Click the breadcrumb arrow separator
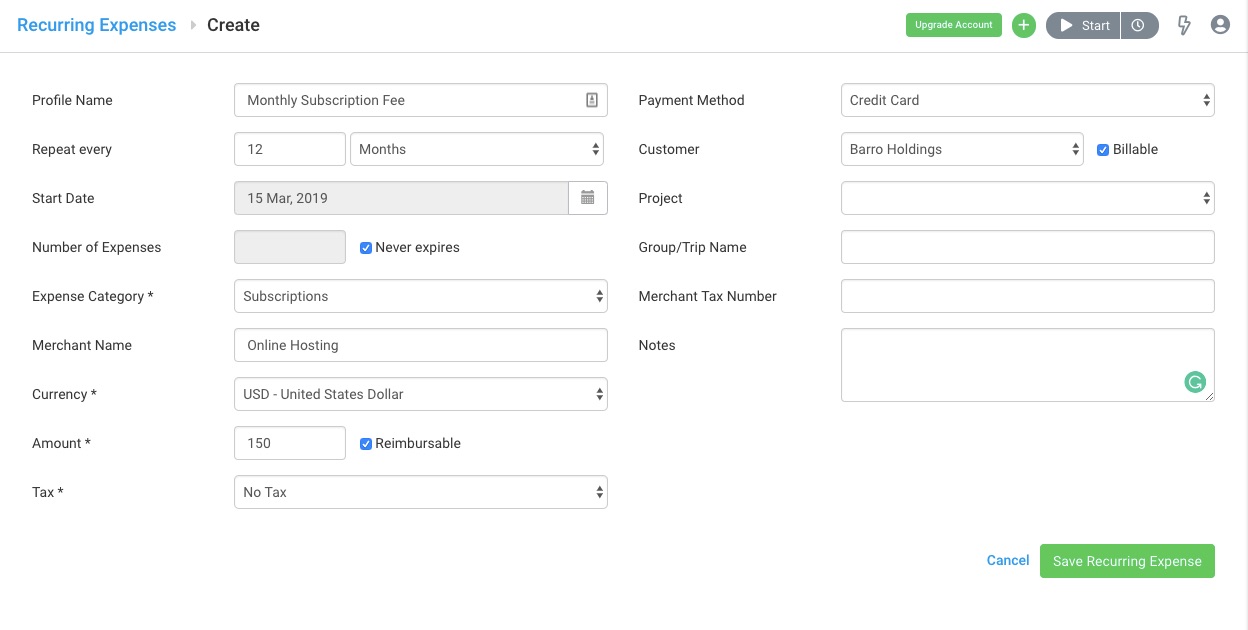The width and height of the screenshot is (1248, 630). (x=193, y=25)
